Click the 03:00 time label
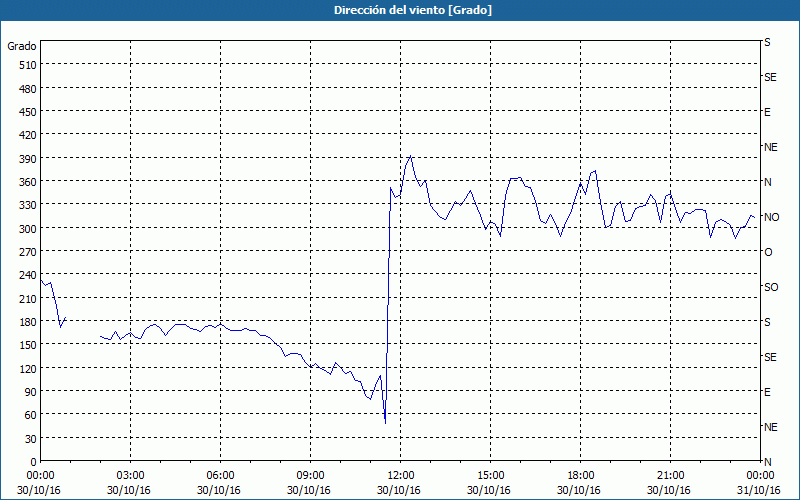Viewport: 800px width, 500px height. (x=131, y=476)
